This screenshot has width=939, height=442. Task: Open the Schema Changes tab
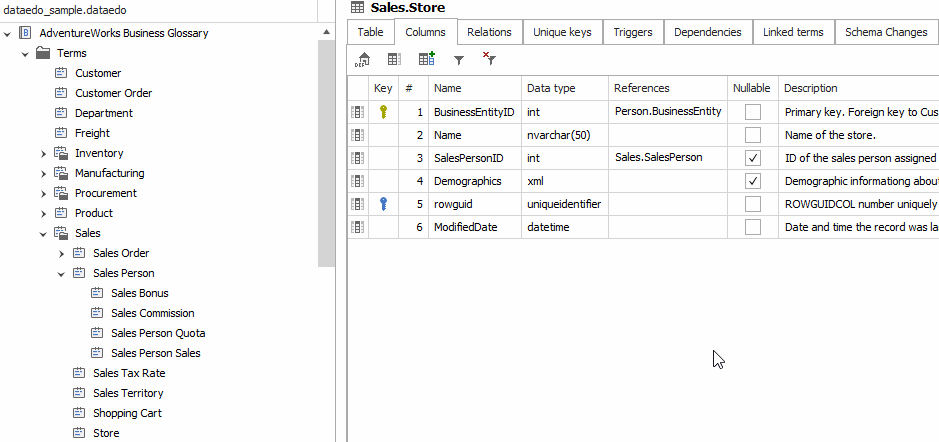[885, 32]
